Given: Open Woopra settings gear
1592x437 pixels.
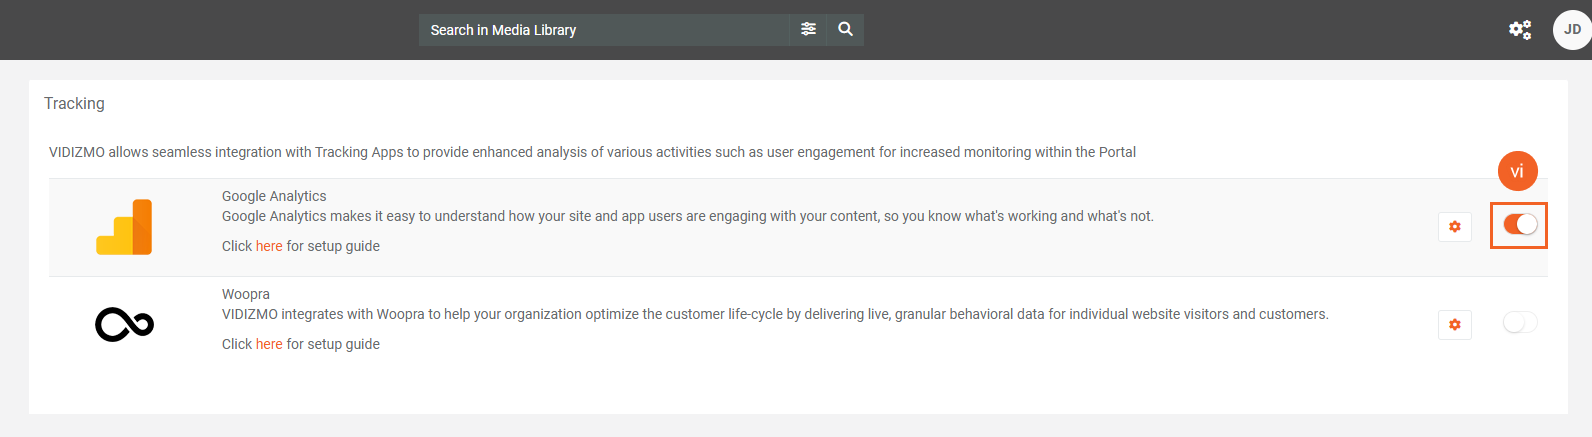Looking at the screenshot, I should coord(1455,325).
